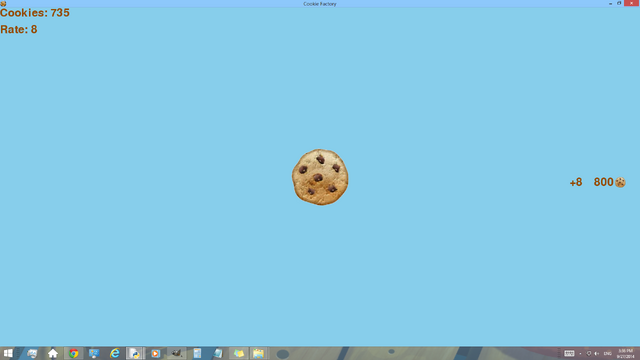Click the small cookie icon next to 800
640x360 pixels.
(x=620, y=182)
